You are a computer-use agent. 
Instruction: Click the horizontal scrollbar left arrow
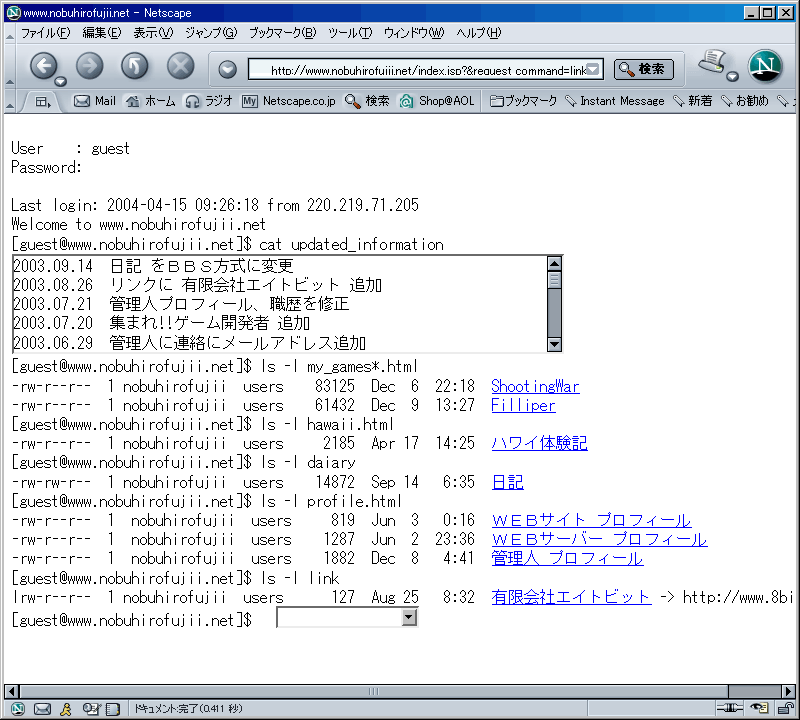[x=11, y=691]
